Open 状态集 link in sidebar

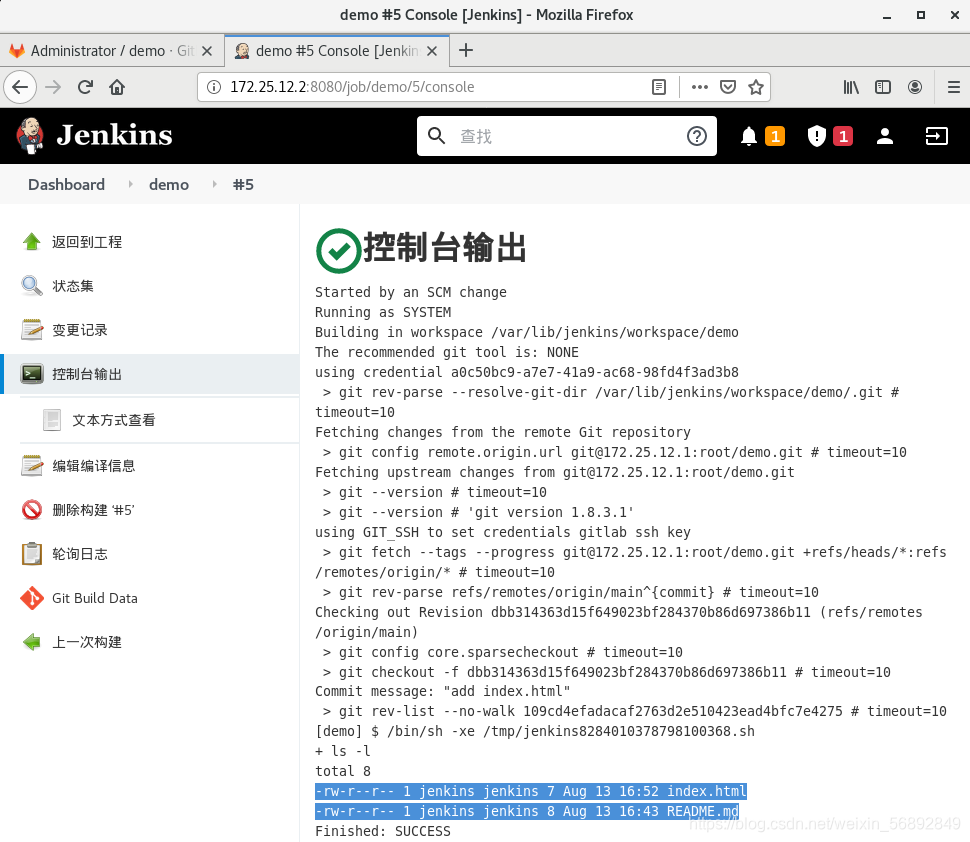point(73,286)
